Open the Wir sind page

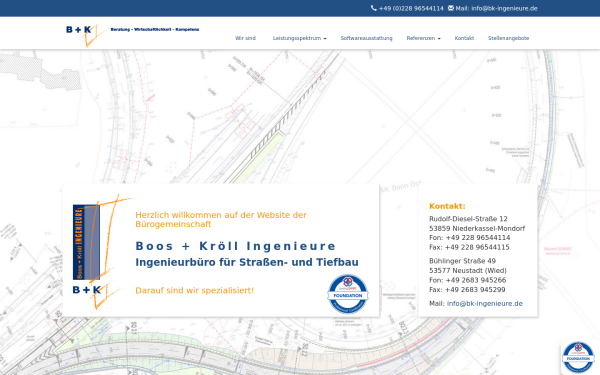pyautogui.click(x=245, y=38)
